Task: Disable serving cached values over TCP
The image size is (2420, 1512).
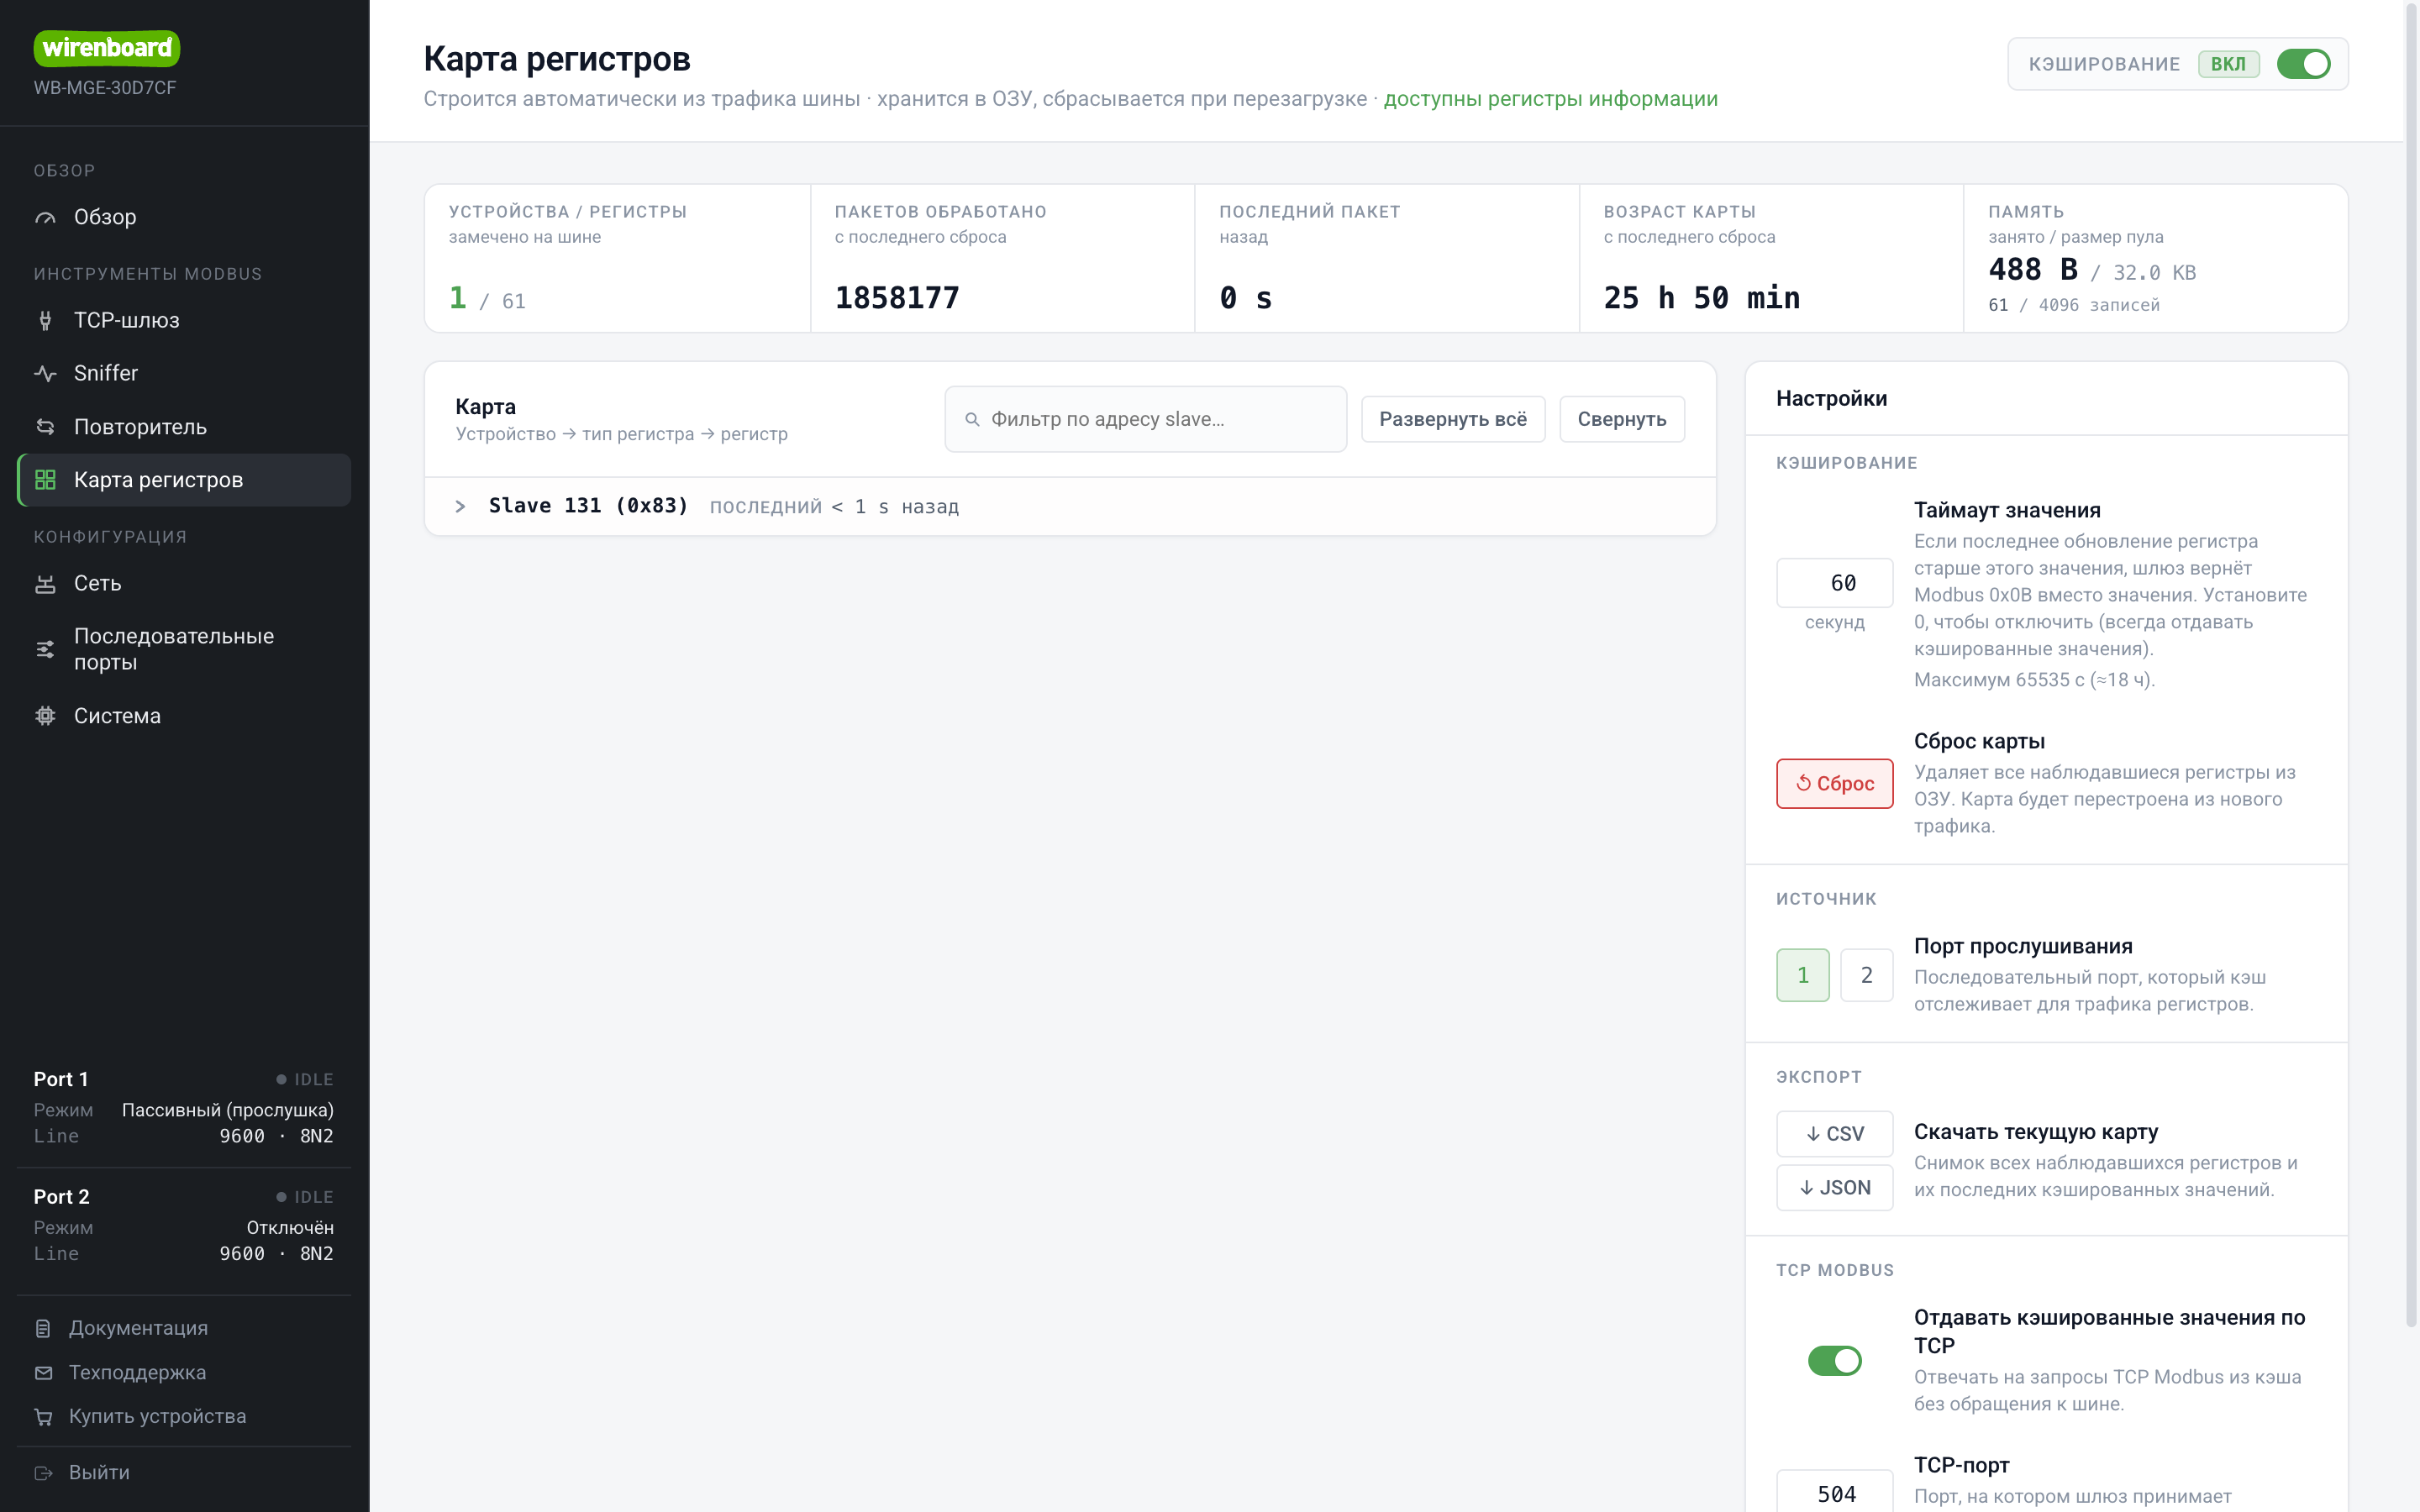Action: point(1834,1360)
